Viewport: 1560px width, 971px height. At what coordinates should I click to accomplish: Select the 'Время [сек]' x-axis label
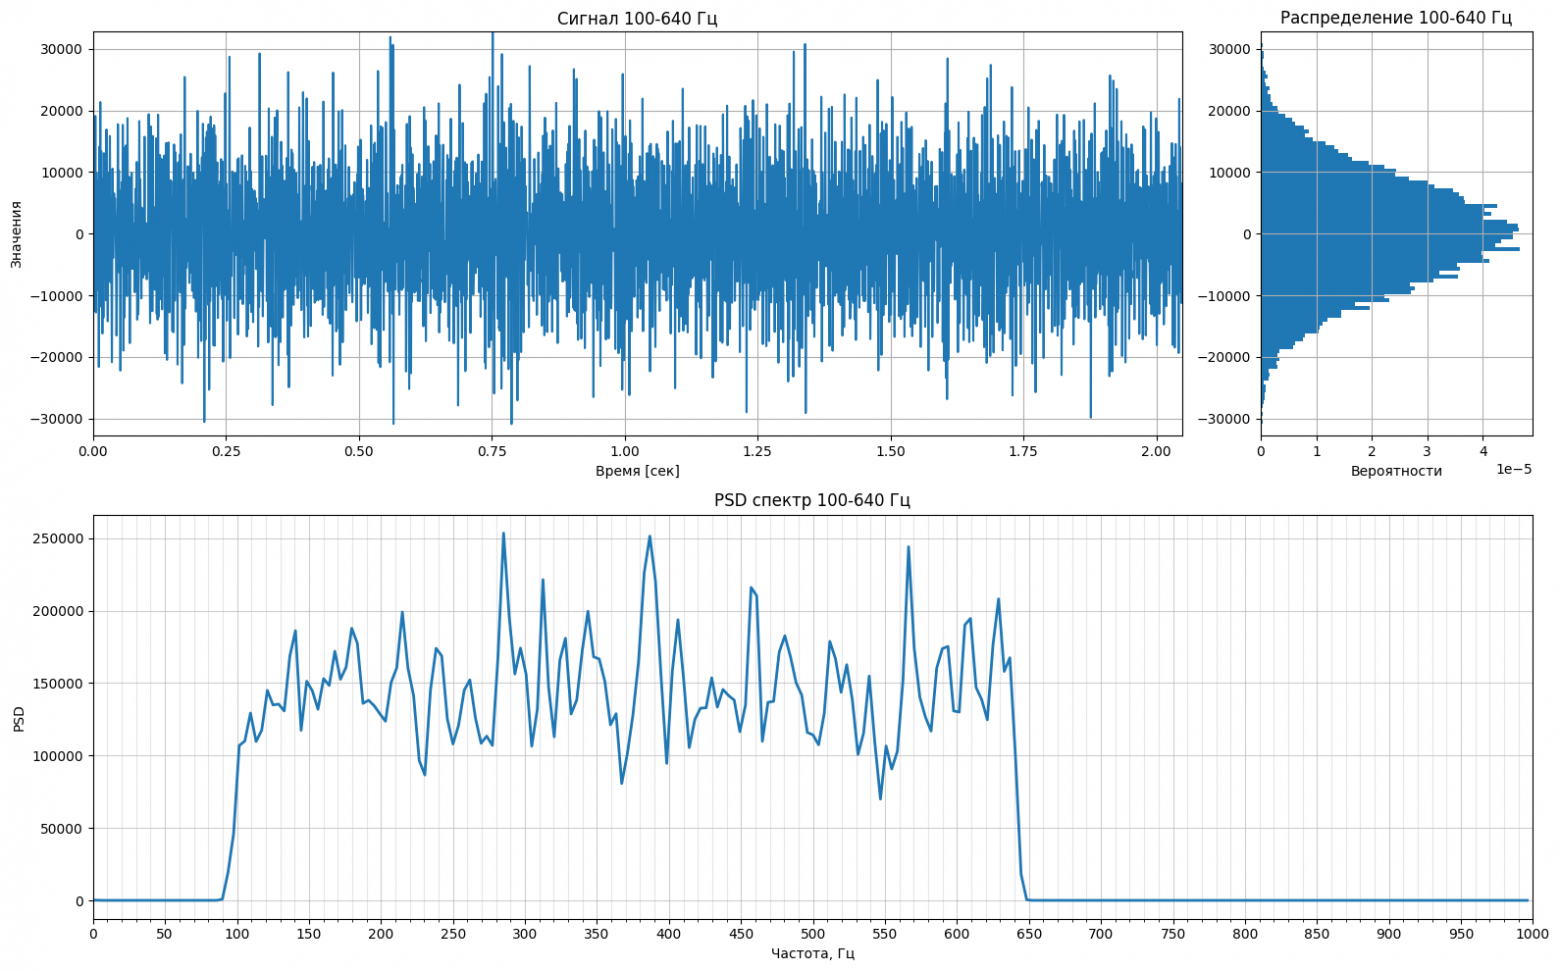tap(637, 471)
